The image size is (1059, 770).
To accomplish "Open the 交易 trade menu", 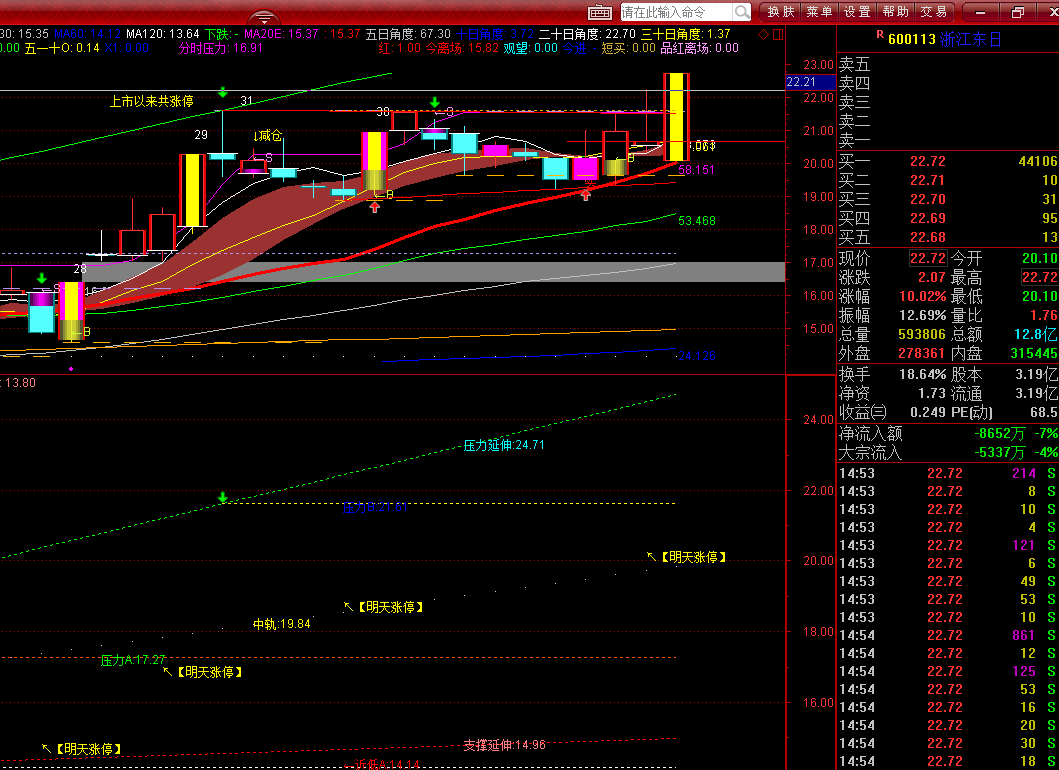I will (933, 12).
